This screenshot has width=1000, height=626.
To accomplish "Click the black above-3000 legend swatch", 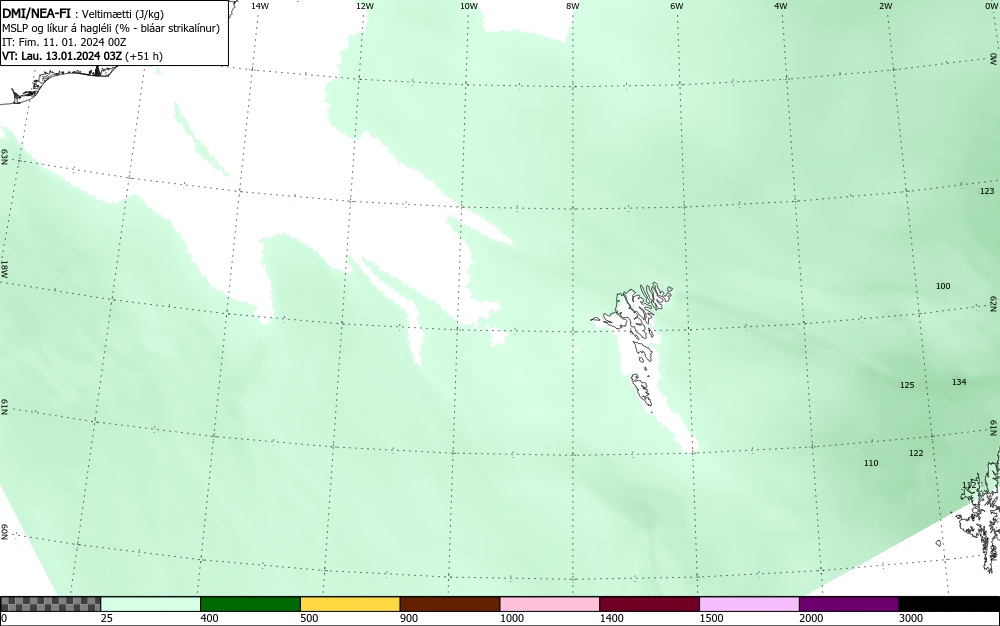I will click(949, 604).
